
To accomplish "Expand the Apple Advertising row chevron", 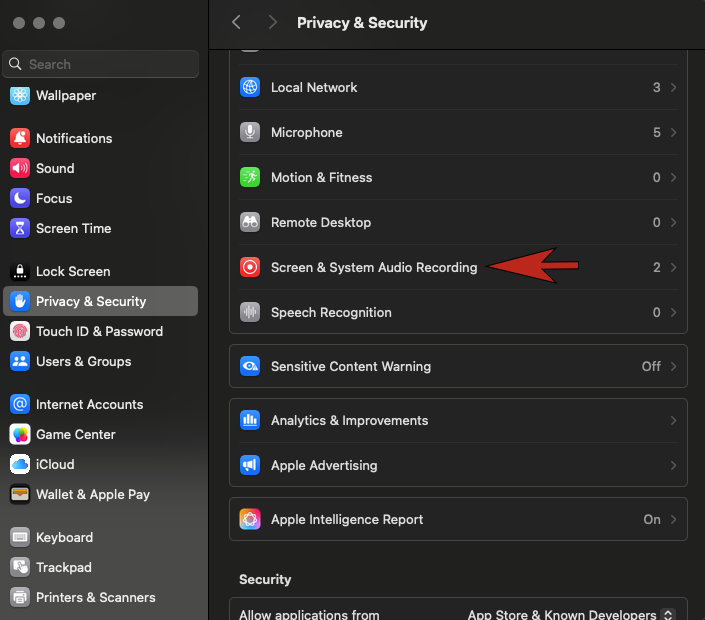I will [x=673, y=466].
